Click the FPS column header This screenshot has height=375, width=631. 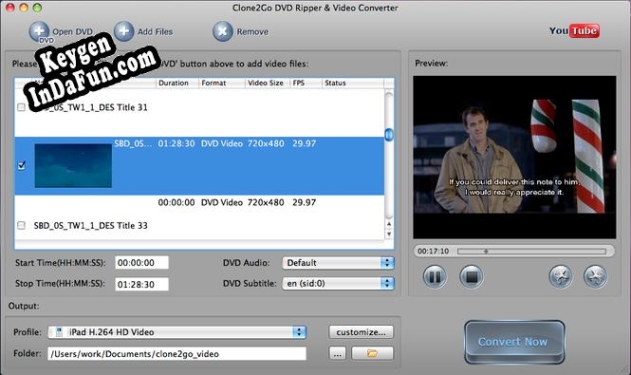click(x=306, y=83)
